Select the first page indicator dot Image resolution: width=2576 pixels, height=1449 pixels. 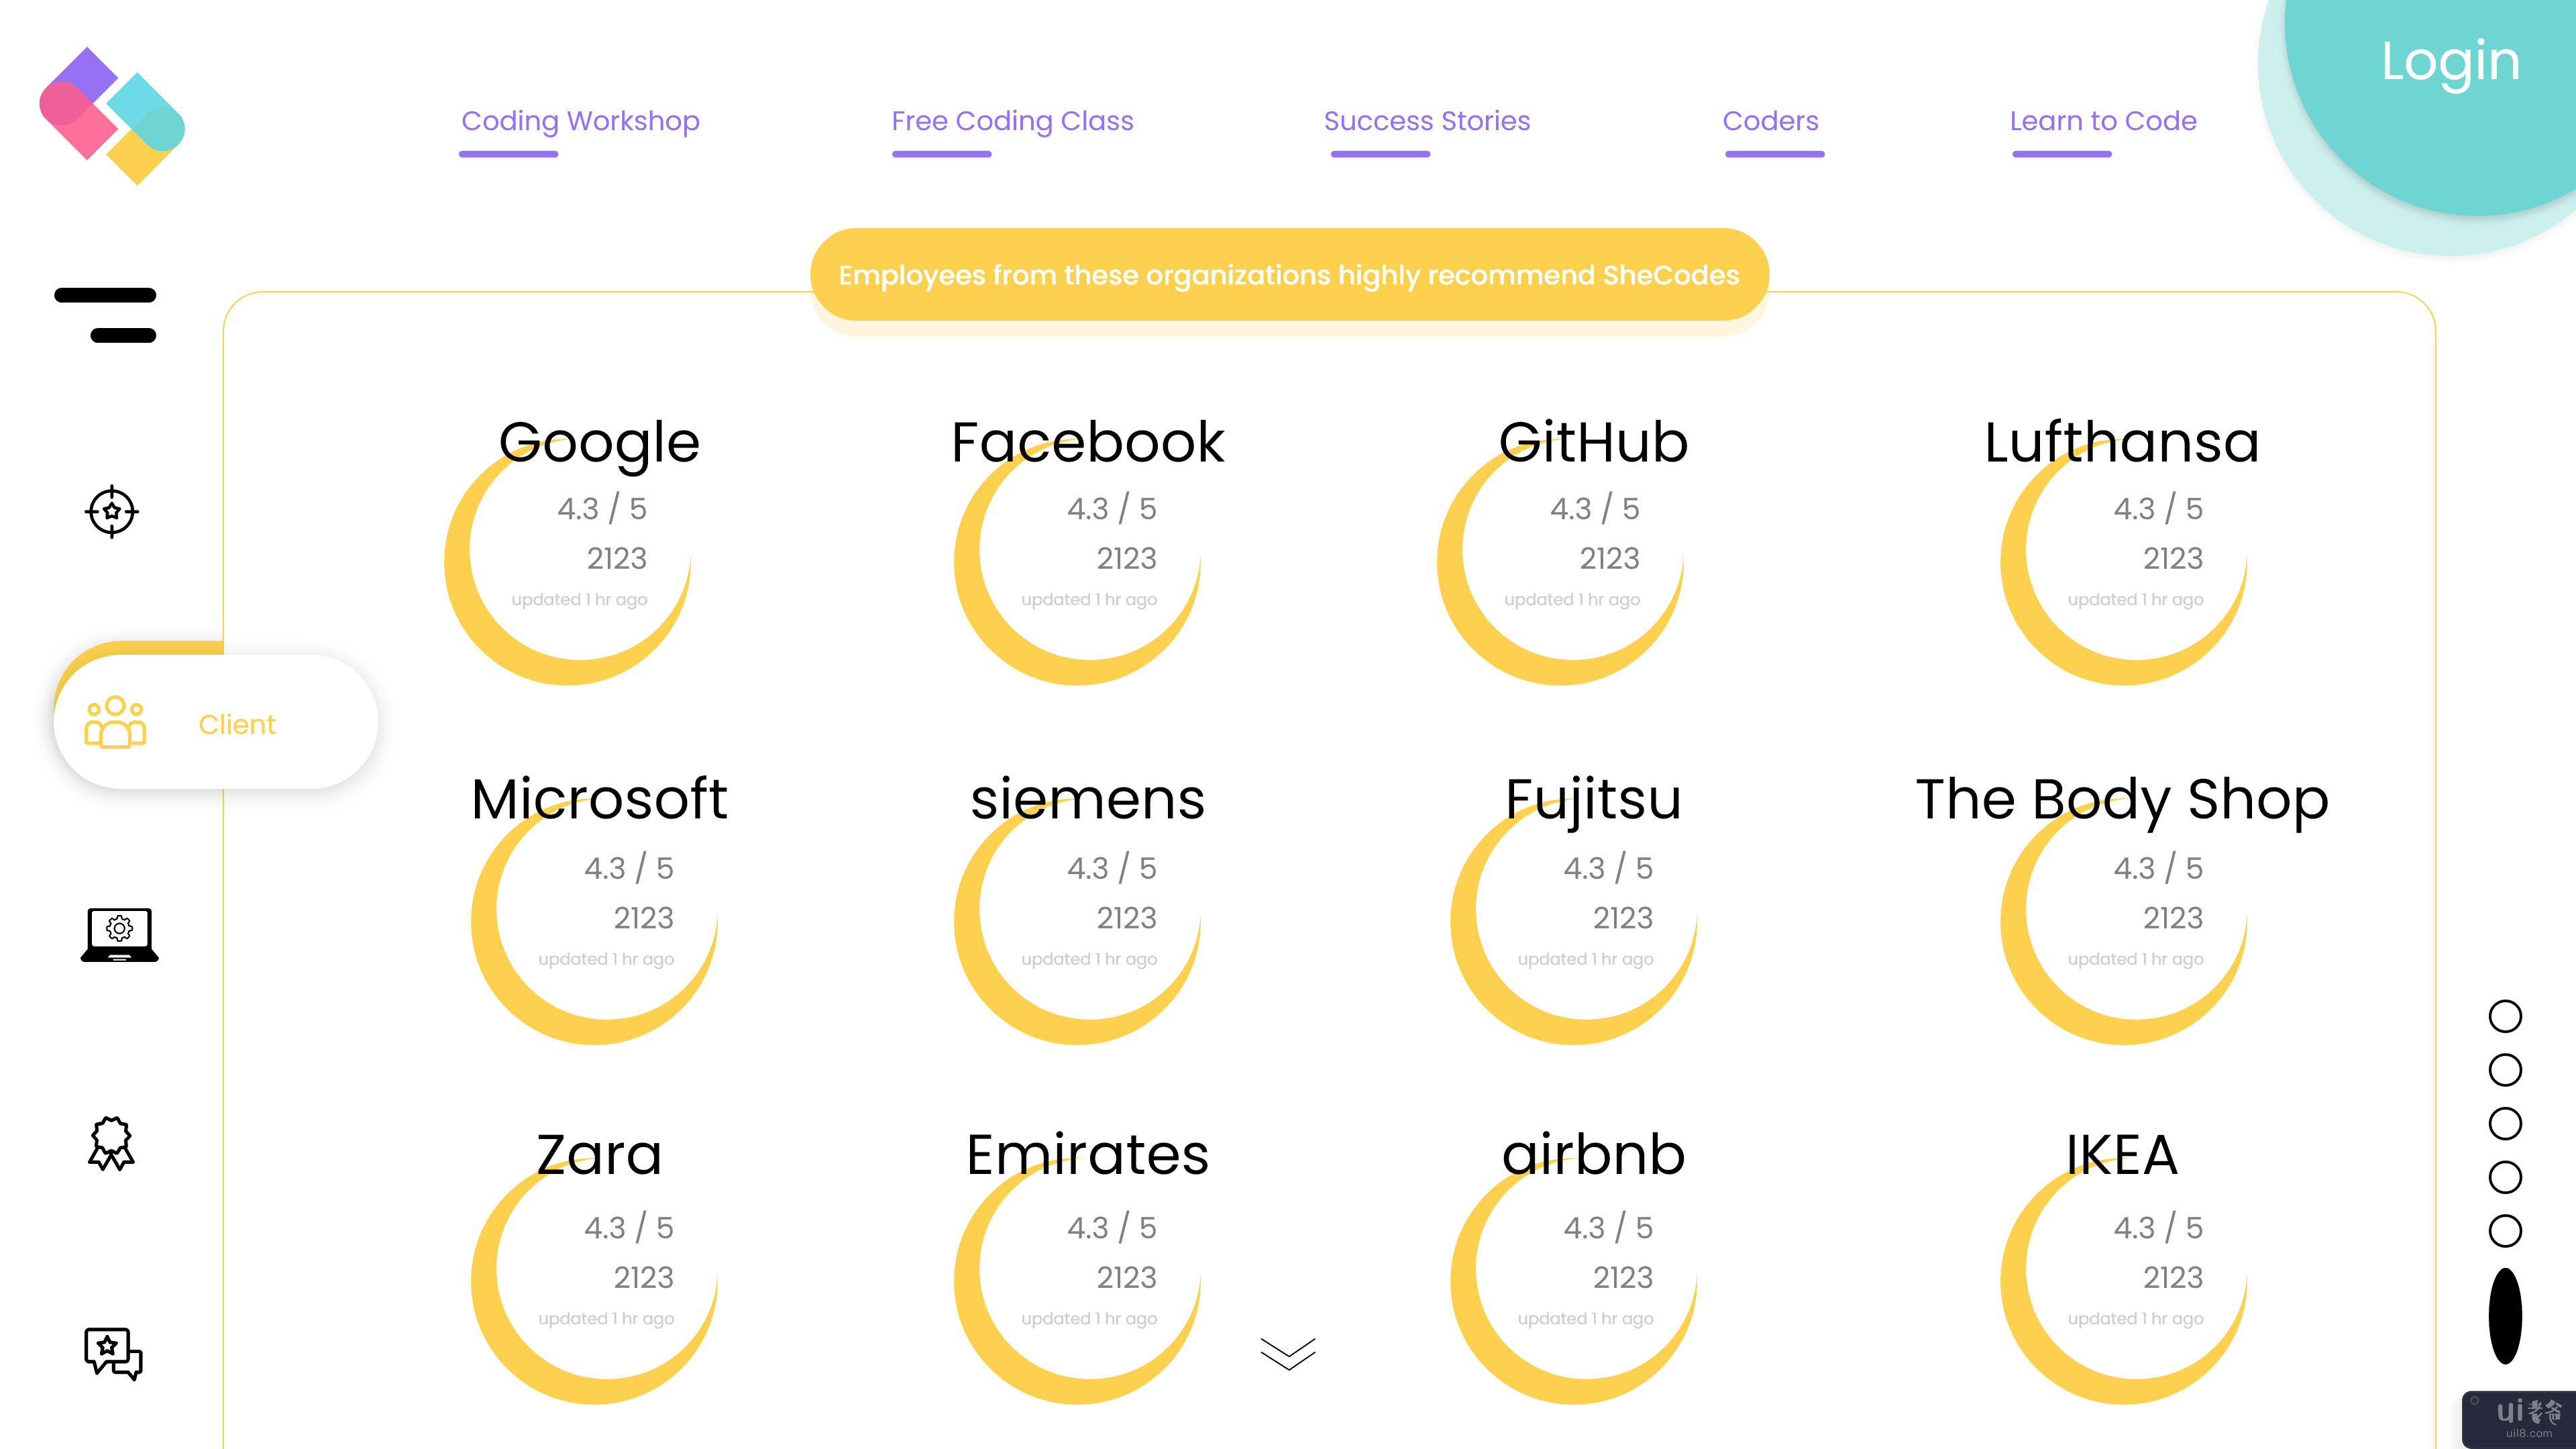tap(2504, 1016)
